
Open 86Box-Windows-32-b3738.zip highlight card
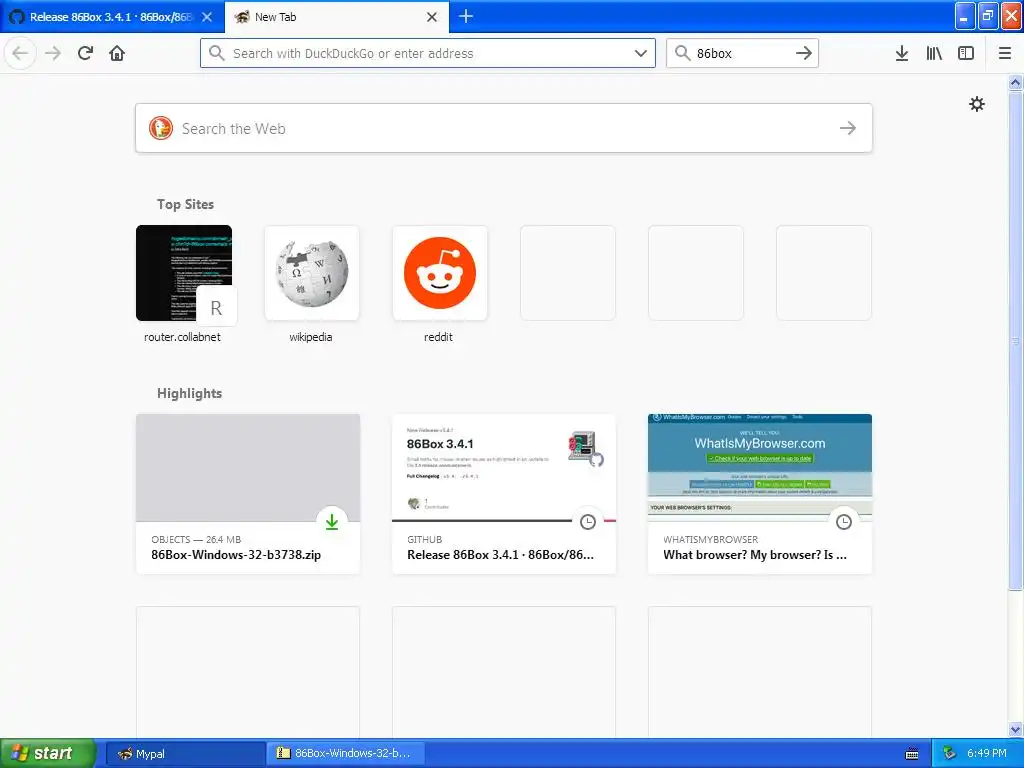point(248,494)
